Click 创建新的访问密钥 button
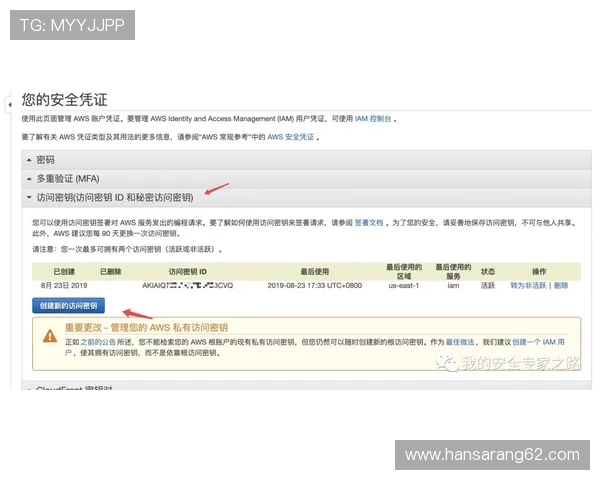The height and width of the screenshot is (480, 600). click(68, 305)
